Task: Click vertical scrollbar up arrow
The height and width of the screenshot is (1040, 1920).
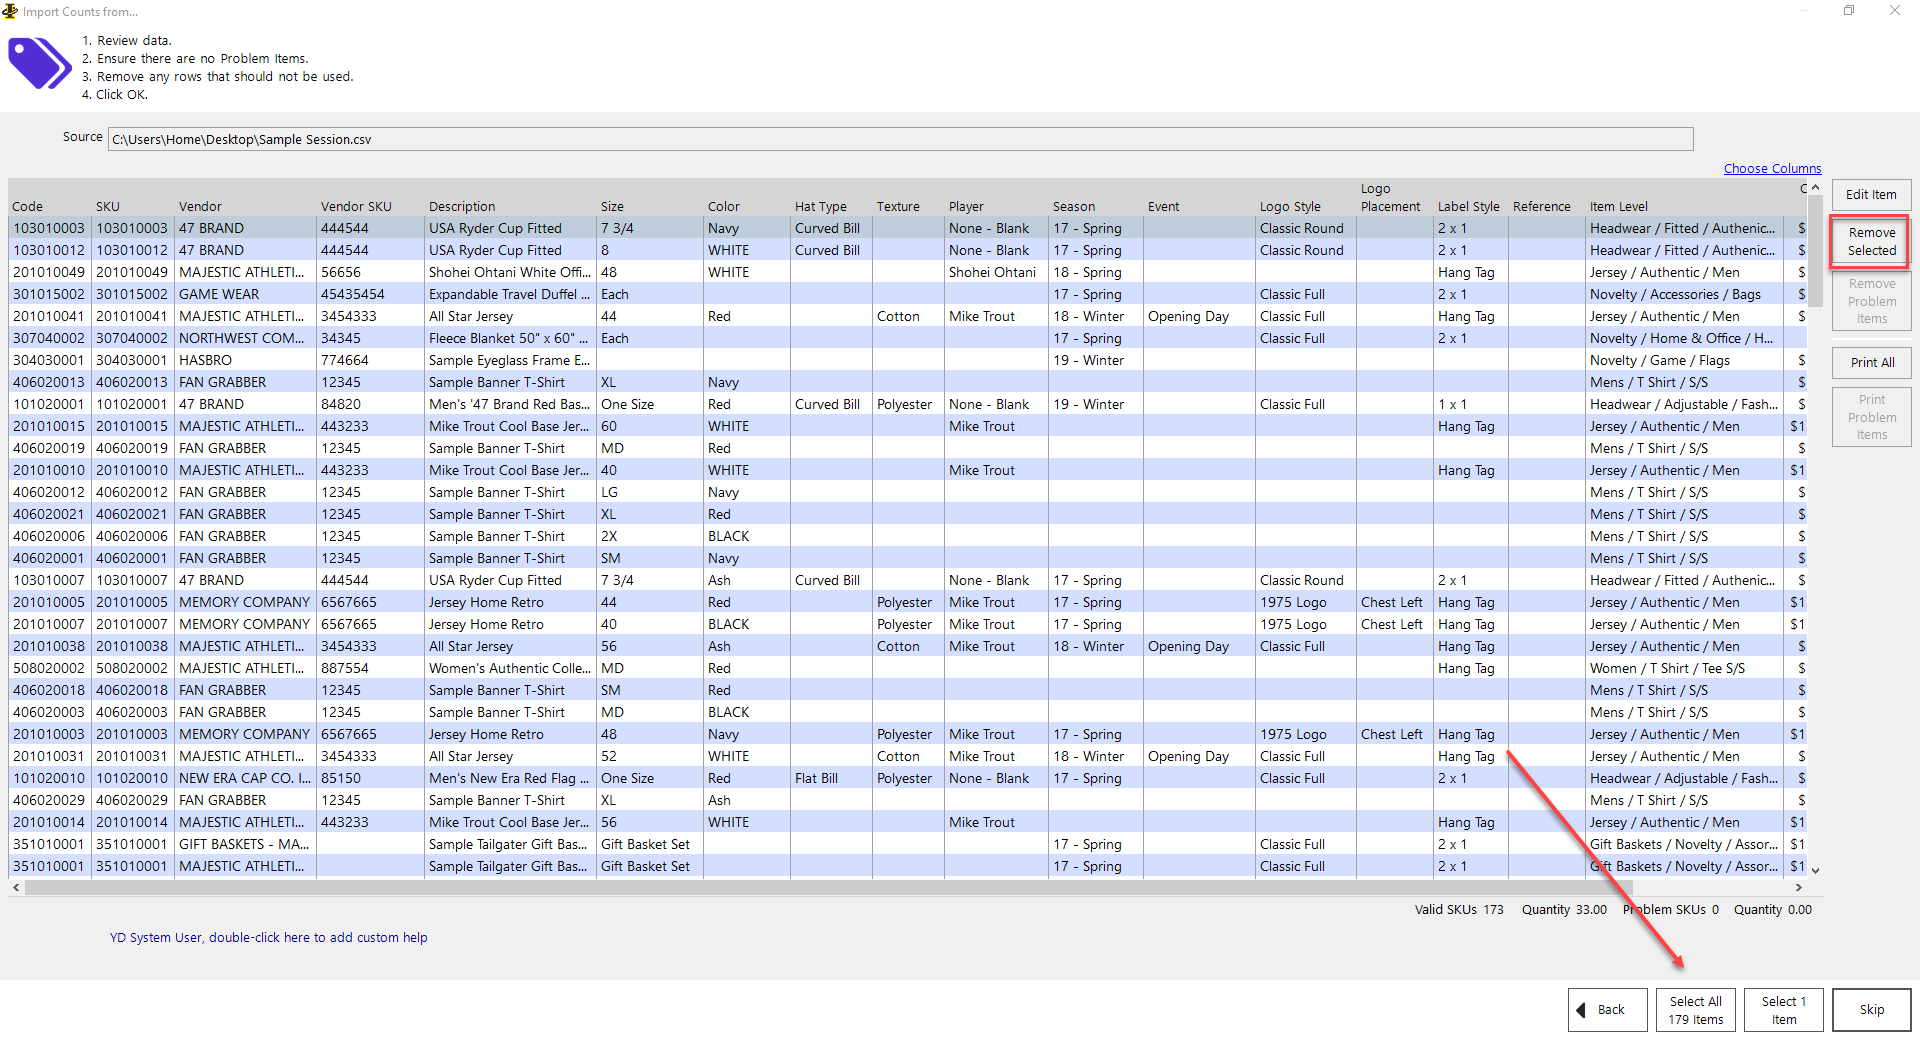Action: point(1815,188)
